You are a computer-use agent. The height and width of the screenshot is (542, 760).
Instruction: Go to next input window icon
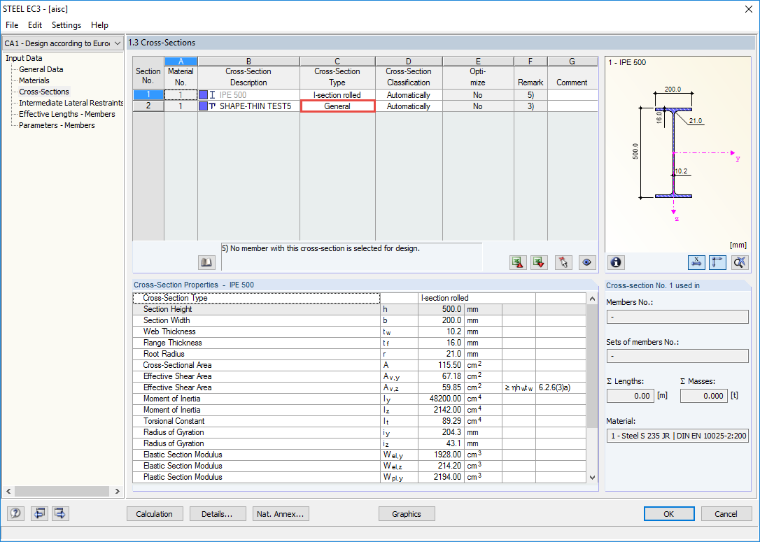pyautogui.click(x=60, y=513)
